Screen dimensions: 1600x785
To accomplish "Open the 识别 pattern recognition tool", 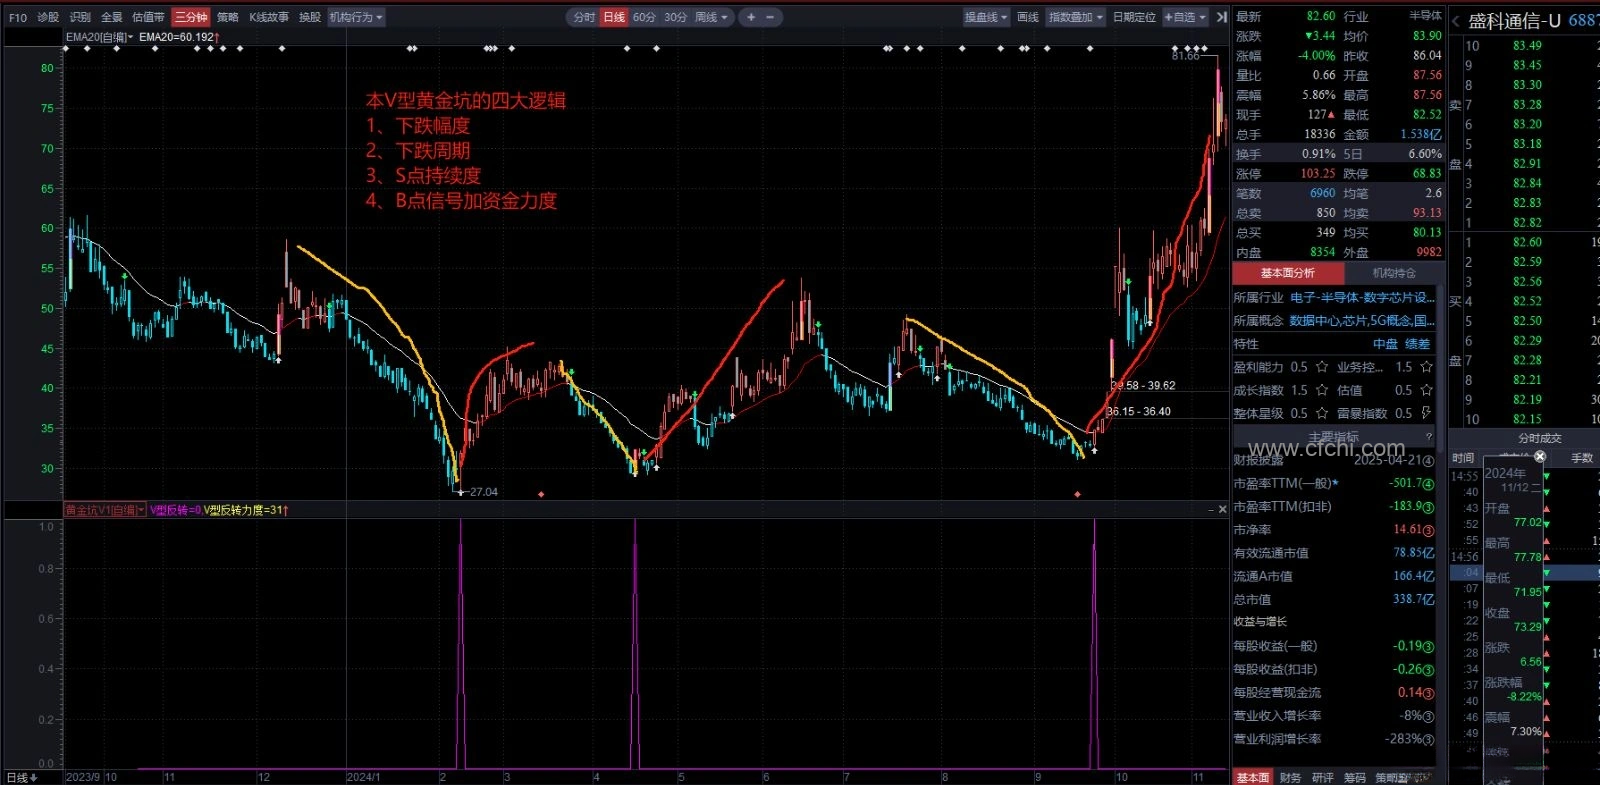I will click(80, 17).
